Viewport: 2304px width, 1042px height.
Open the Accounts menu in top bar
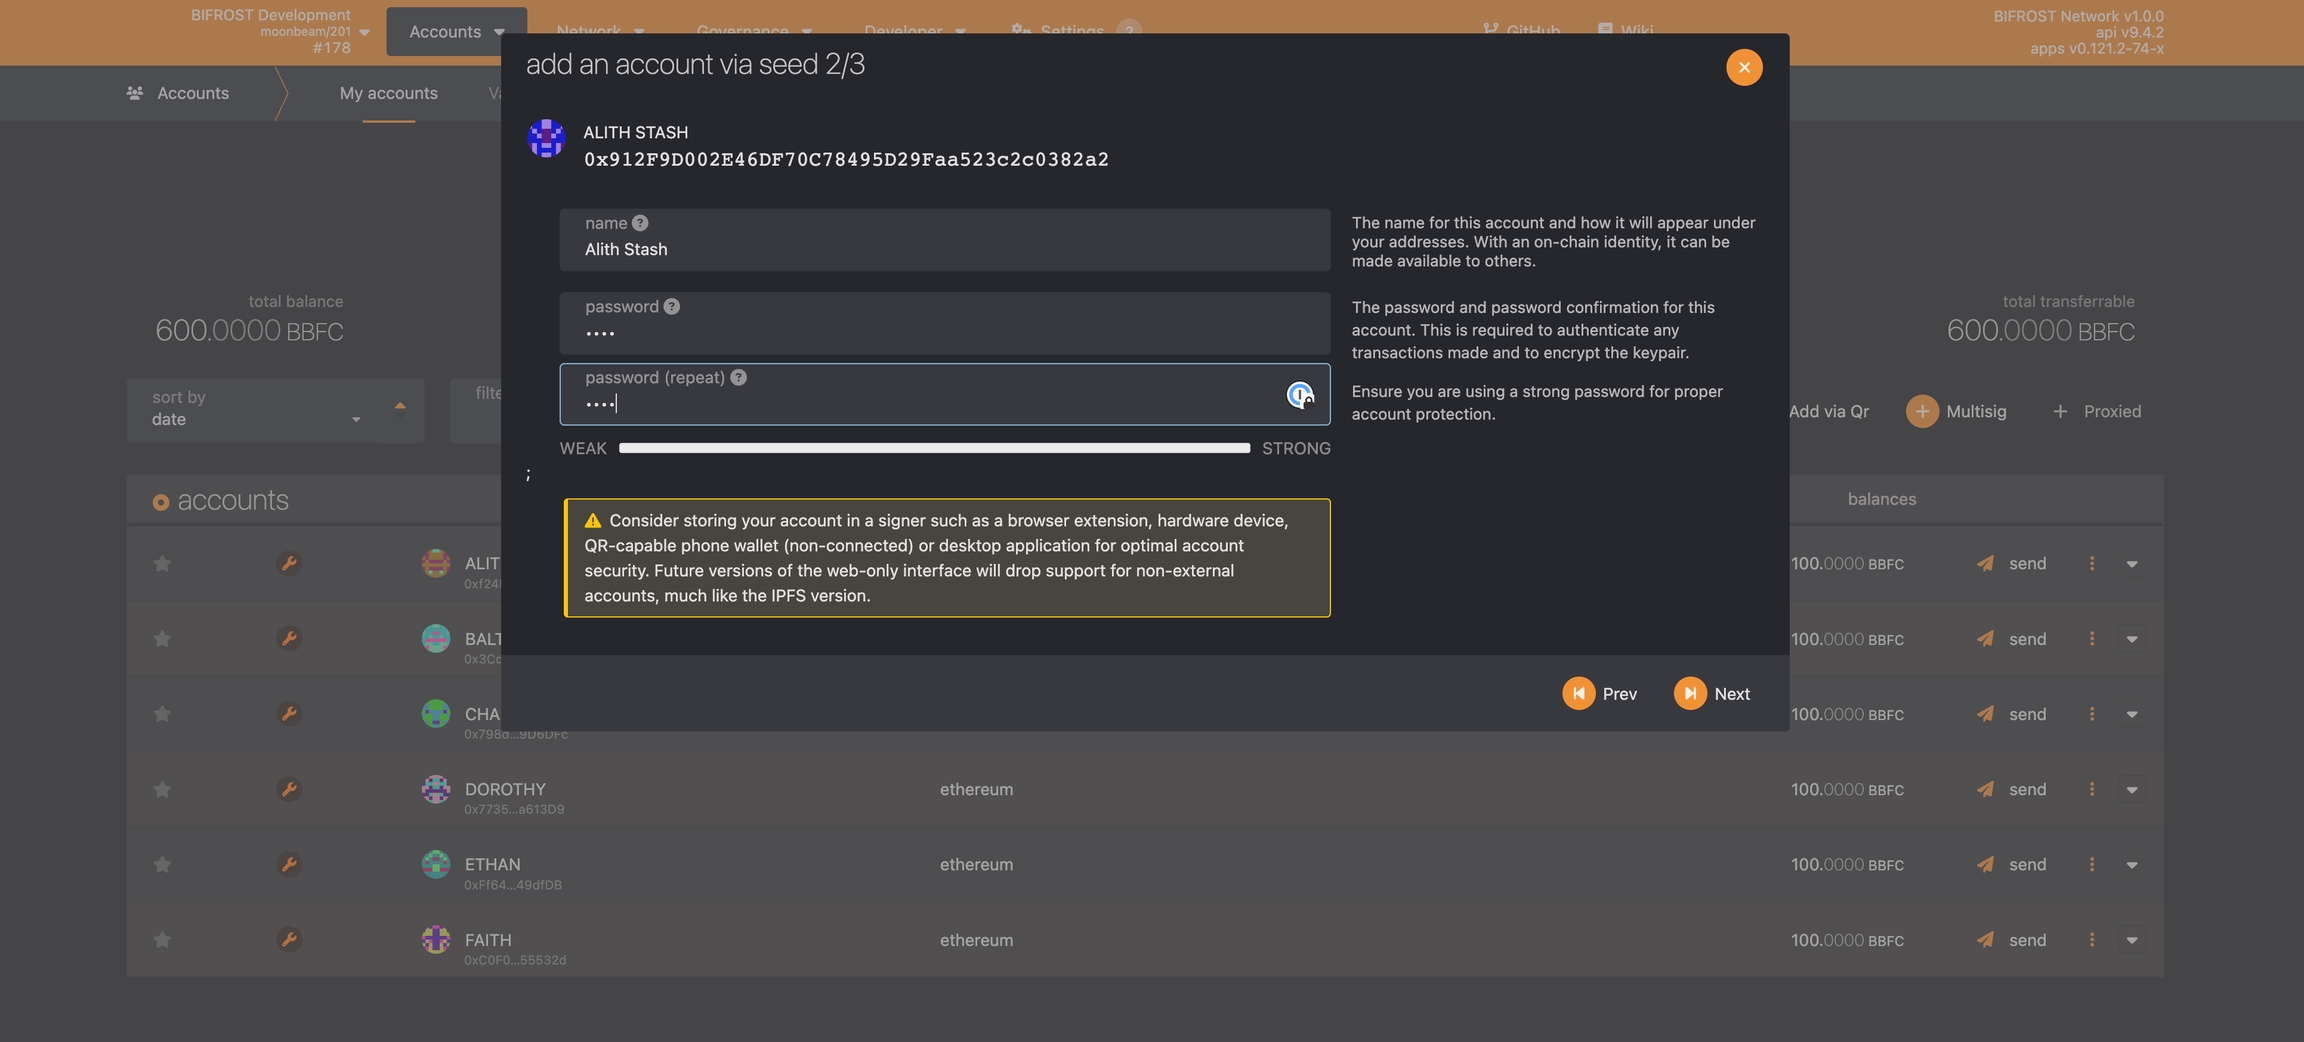[x=456, y=32]
